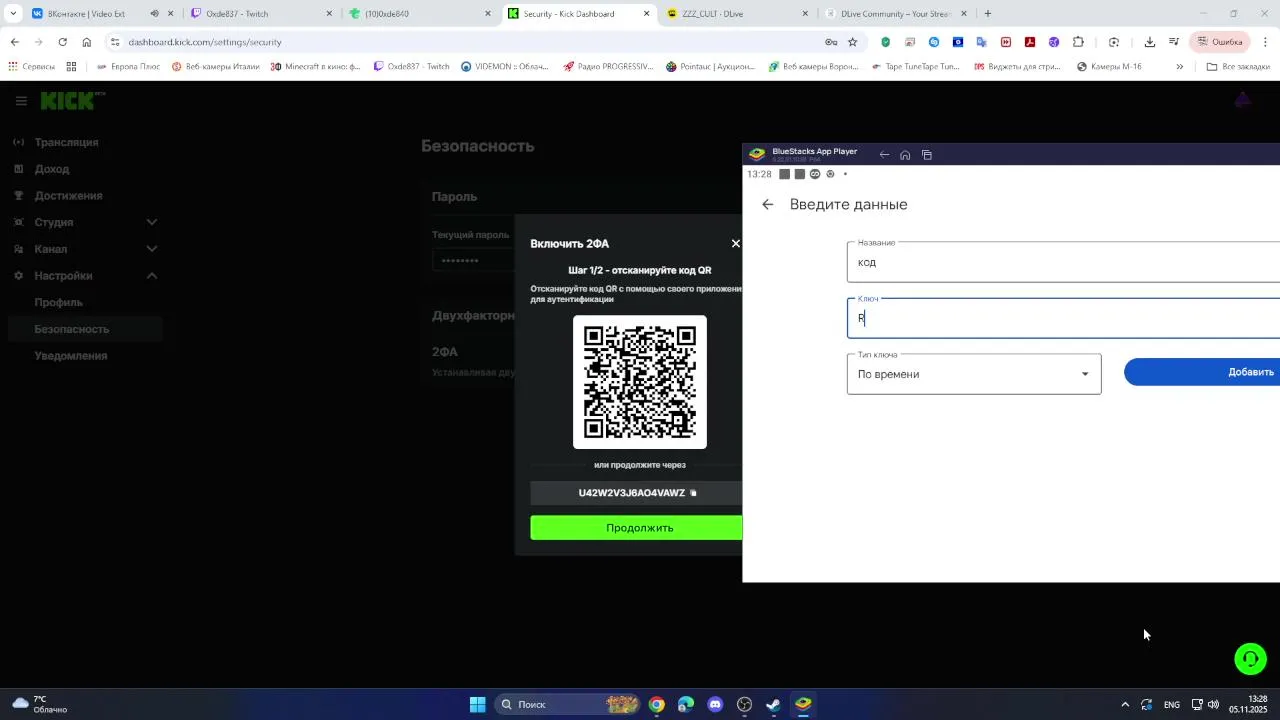The width and height of the screenshot is (1280, 720).
Task: Go to browser home page
Action: [87, 42]
